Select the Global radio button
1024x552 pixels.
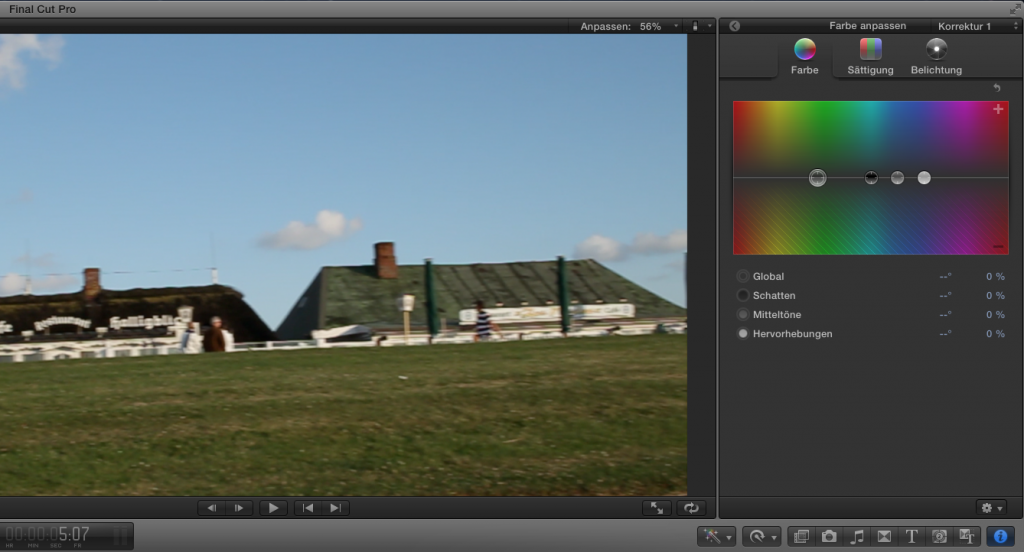[x=743, y=276]
